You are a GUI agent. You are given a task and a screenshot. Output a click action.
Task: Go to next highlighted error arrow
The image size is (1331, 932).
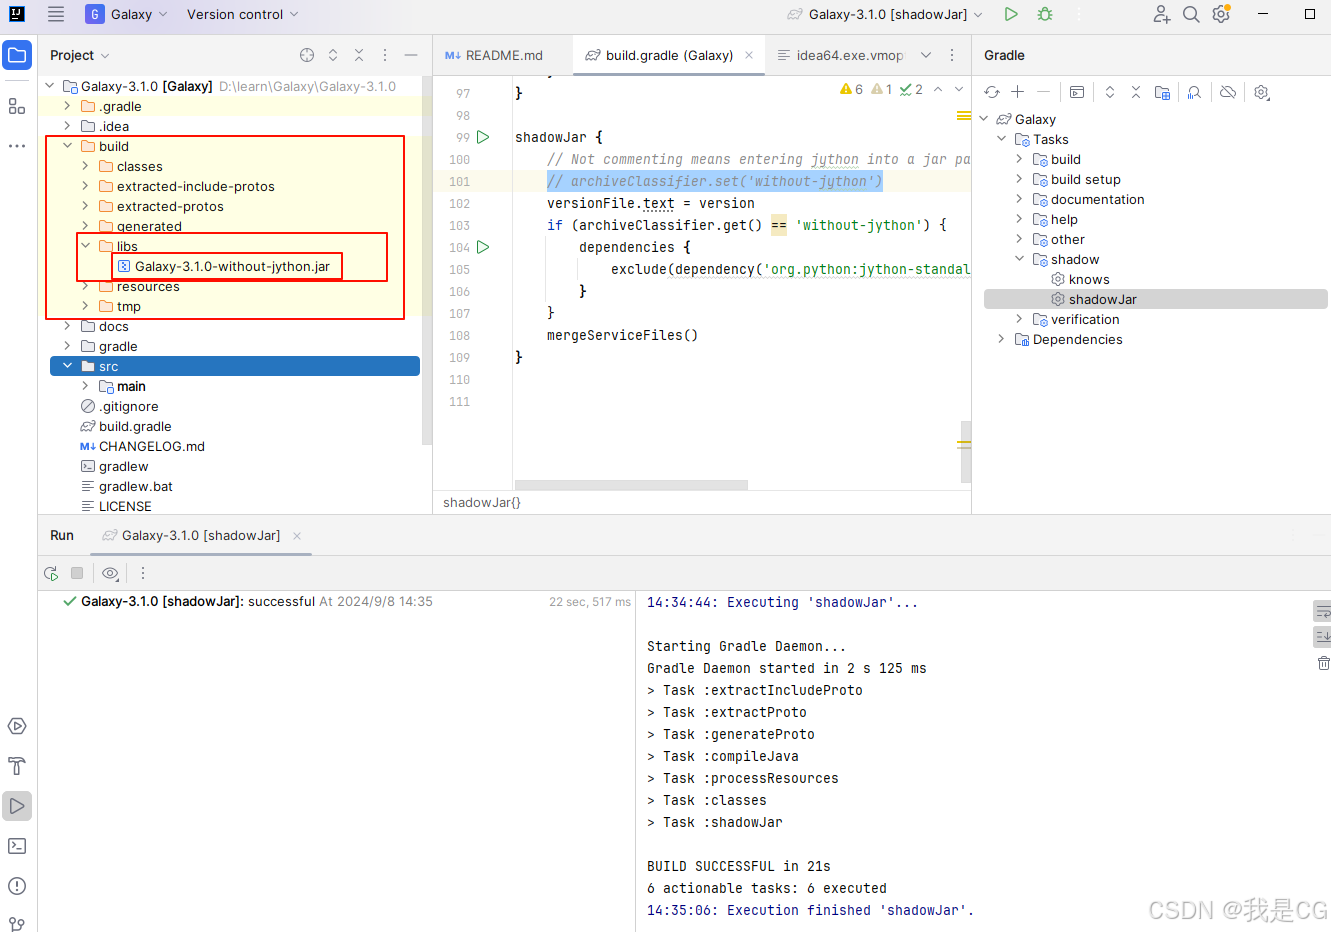959,89
